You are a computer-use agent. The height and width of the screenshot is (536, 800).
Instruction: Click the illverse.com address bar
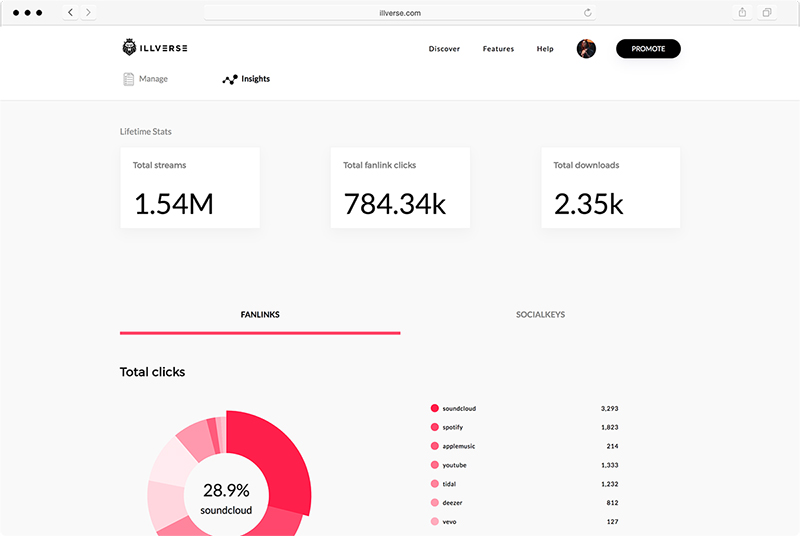(x=400, y=13)
